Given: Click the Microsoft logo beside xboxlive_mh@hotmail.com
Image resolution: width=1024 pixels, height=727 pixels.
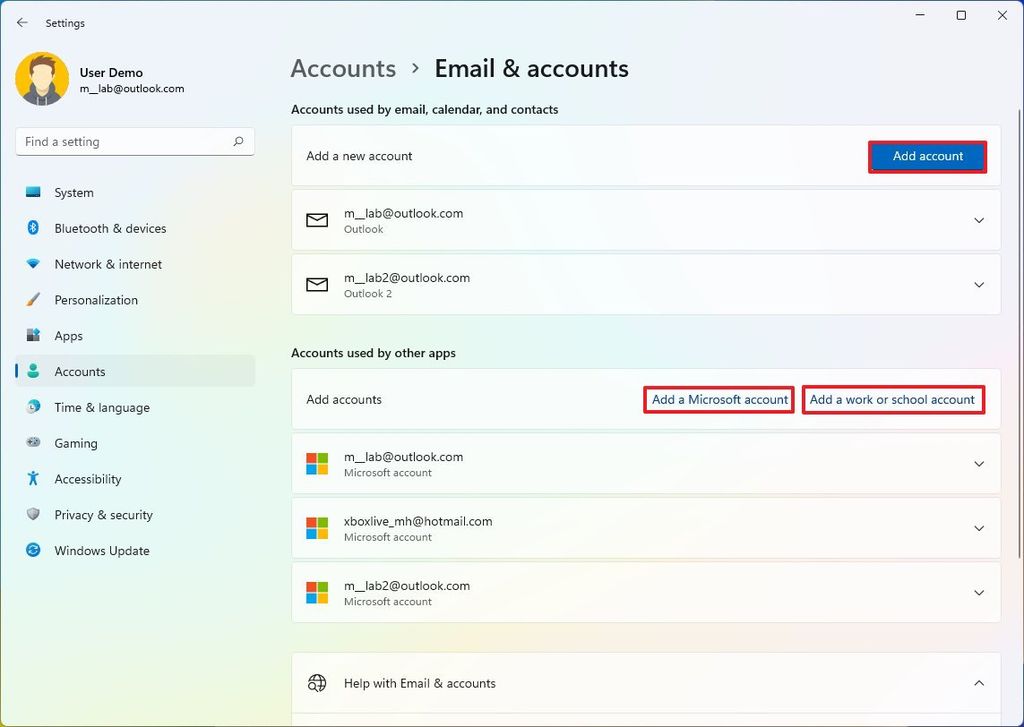Looking at the screenshot, I should (x=317, y=528).
